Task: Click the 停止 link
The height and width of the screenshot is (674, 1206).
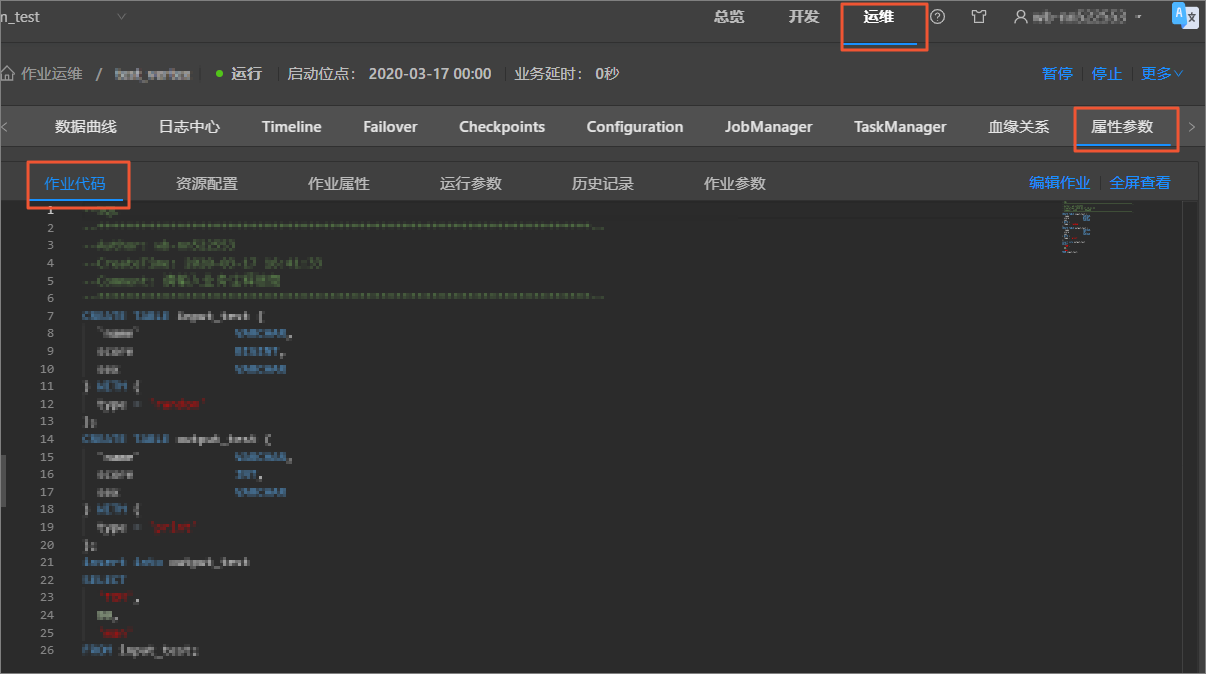Action: click(x=1106, y=73)
